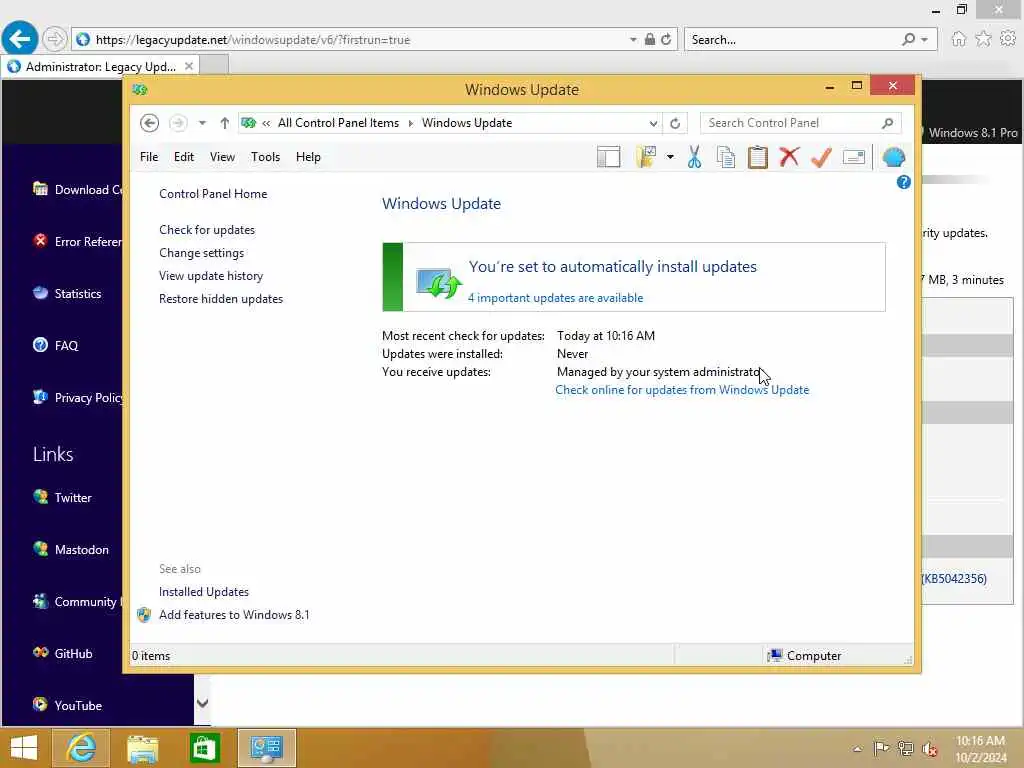Close the Legacy Update browser tab

tap(189, 66)
